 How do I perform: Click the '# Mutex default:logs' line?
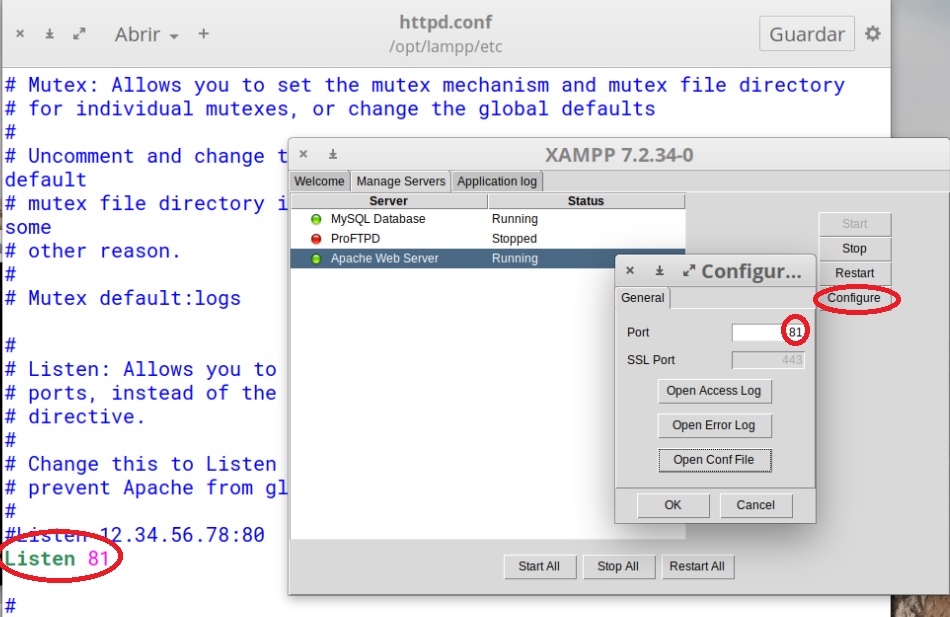coord(123,298)
